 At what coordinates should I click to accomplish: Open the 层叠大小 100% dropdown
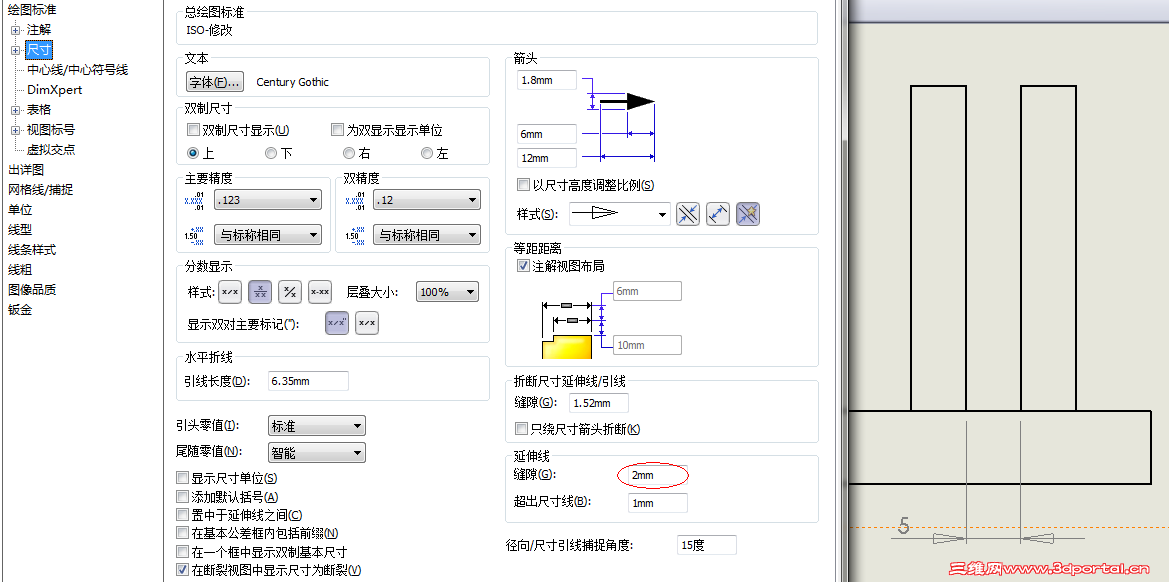(x=447, y=292)
